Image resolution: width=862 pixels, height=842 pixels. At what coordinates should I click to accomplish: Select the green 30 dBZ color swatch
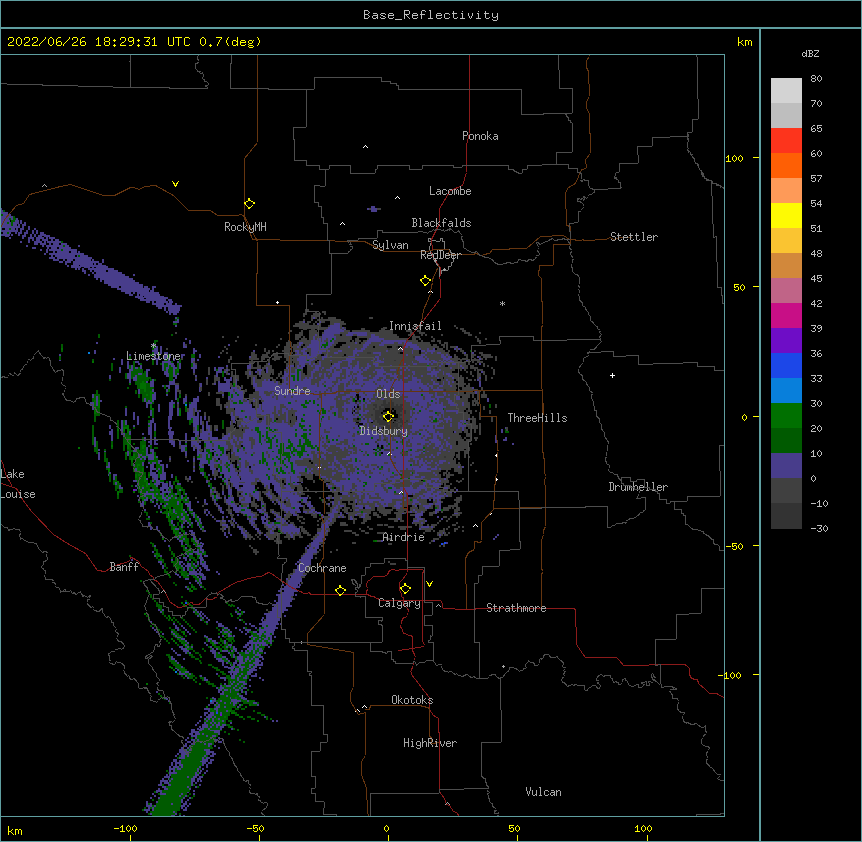point(786,416)
